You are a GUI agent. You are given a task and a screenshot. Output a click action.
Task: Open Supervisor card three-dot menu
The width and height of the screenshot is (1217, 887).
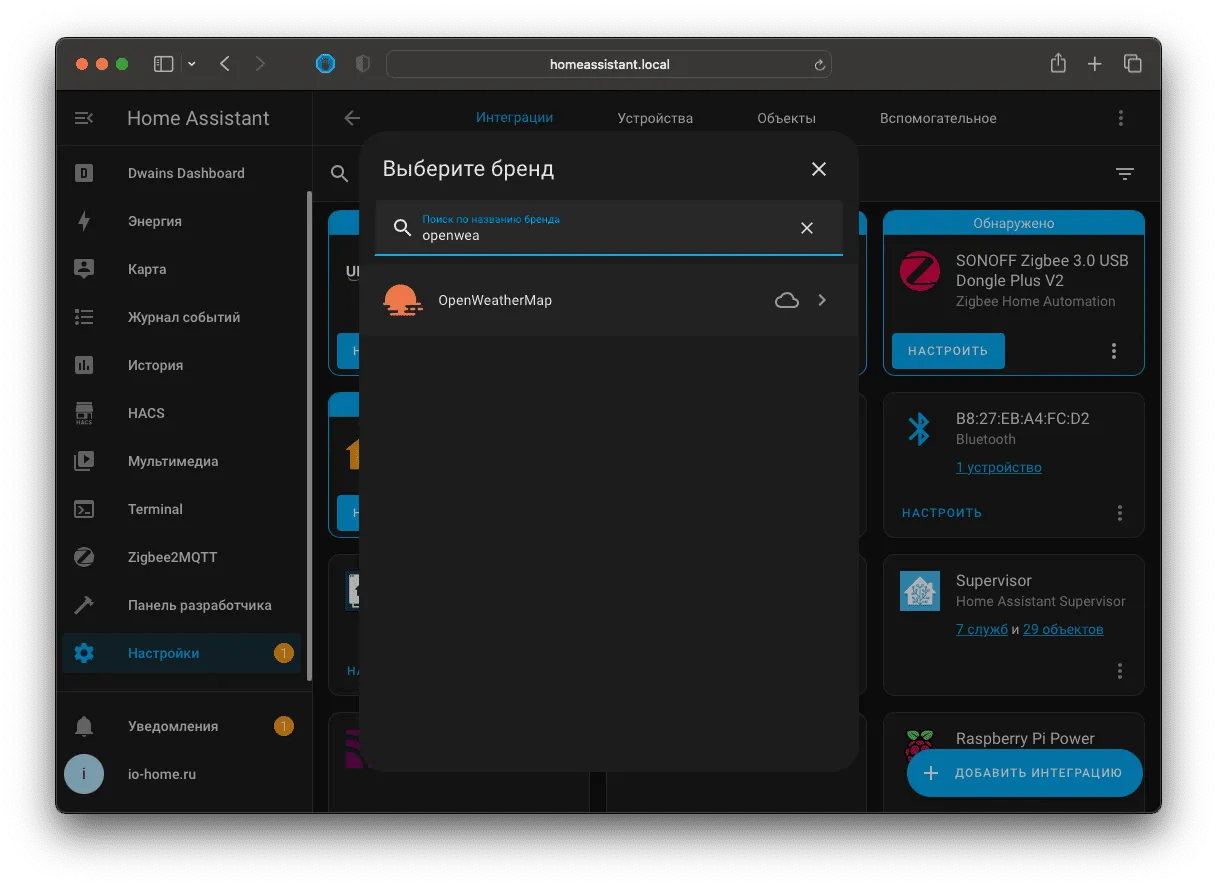[1120, 671]
